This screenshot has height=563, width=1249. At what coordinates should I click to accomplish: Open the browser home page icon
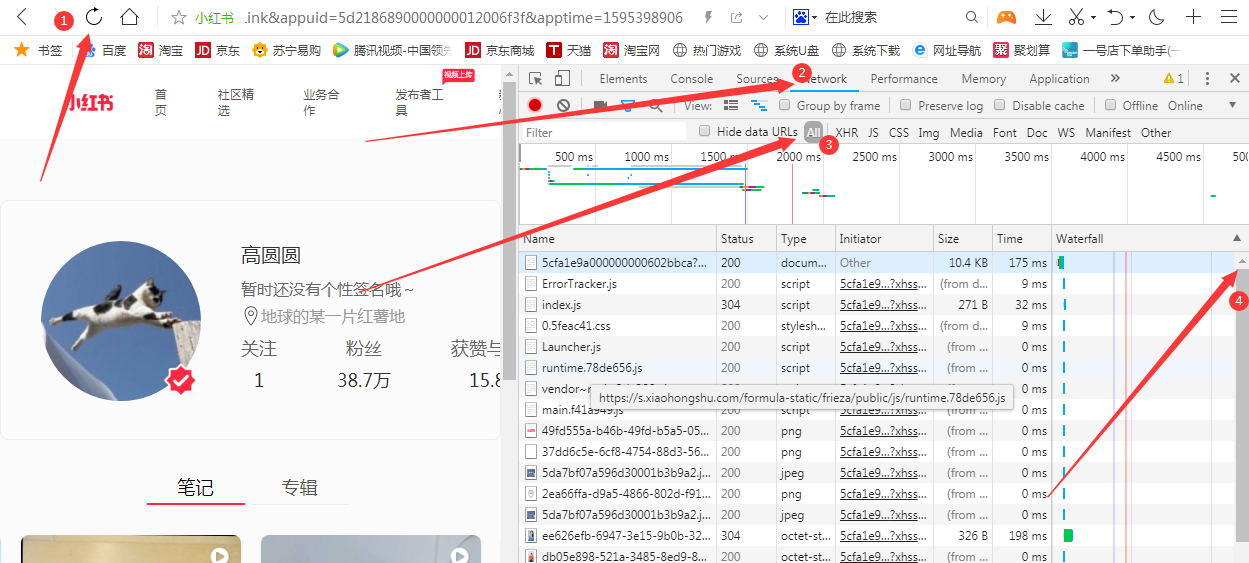point(129,17)
